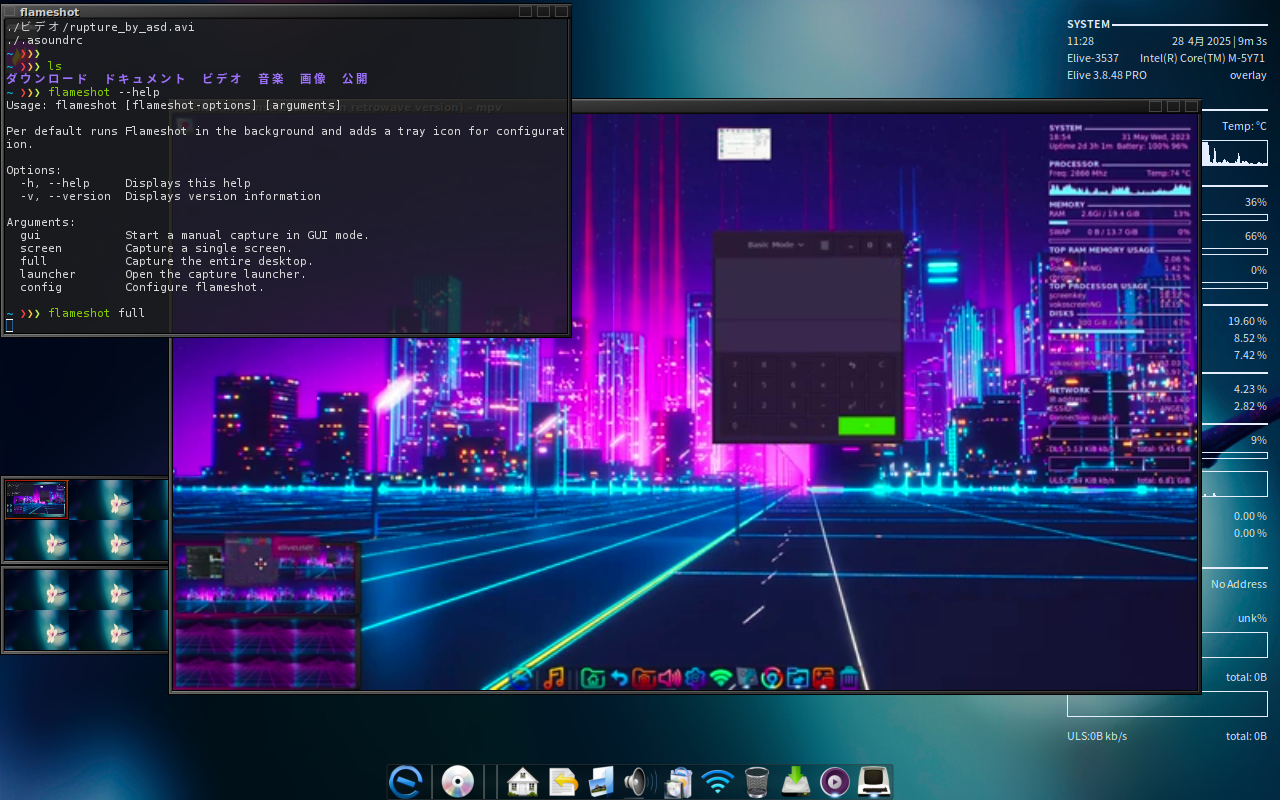Click the green download arrow drive icon

pyautogui.click(x=795, y=781)
